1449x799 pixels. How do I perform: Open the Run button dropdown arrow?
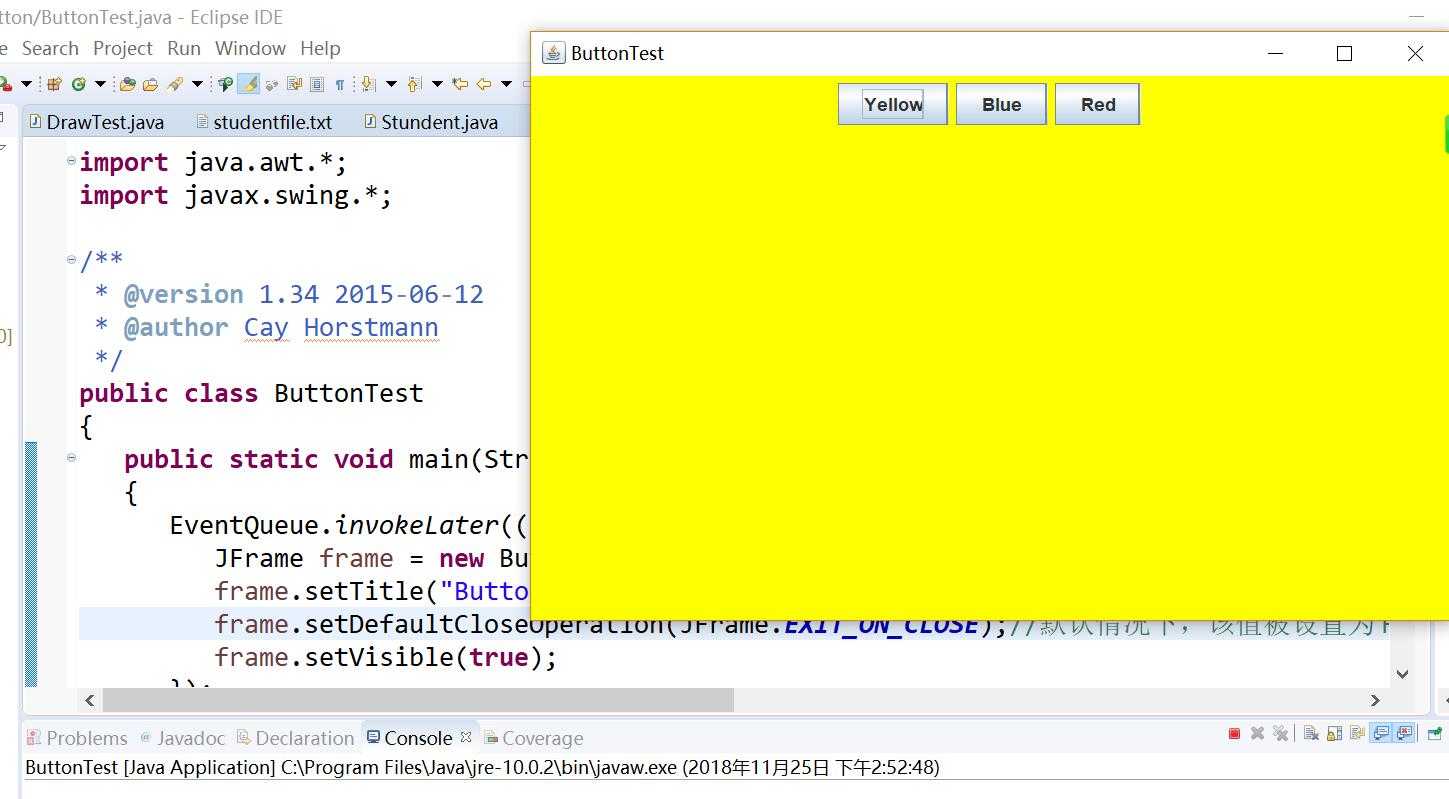point(27,84)
